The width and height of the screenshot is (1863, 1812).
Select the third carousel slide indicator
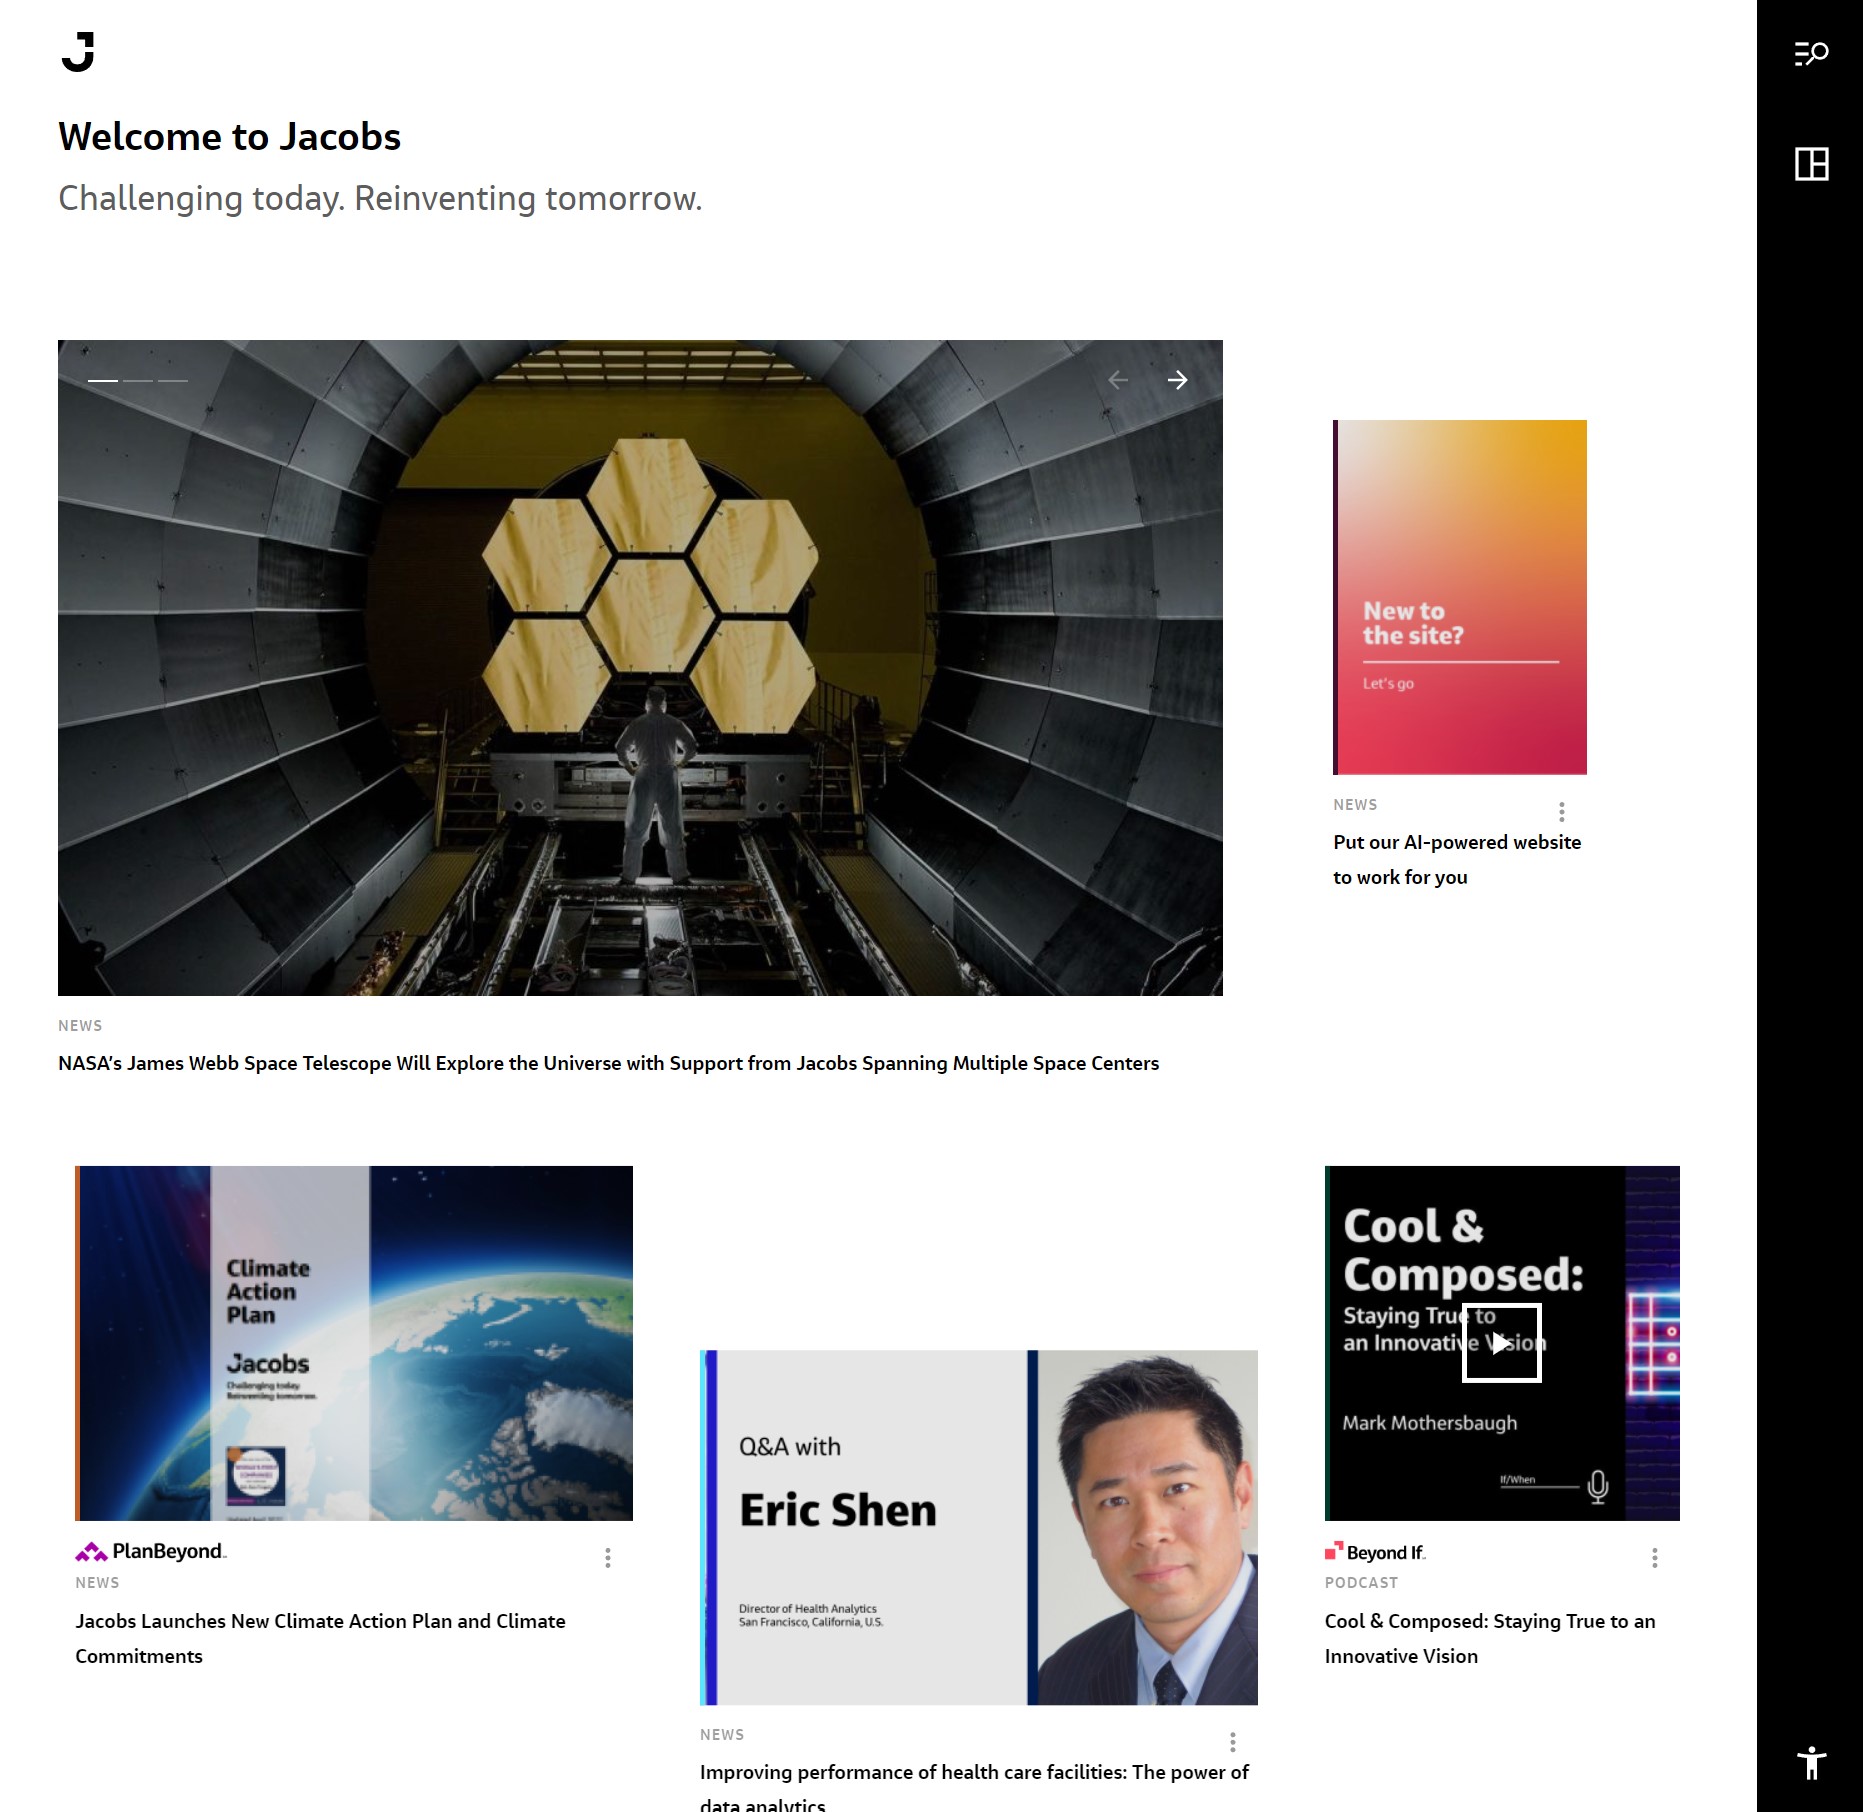173,381
